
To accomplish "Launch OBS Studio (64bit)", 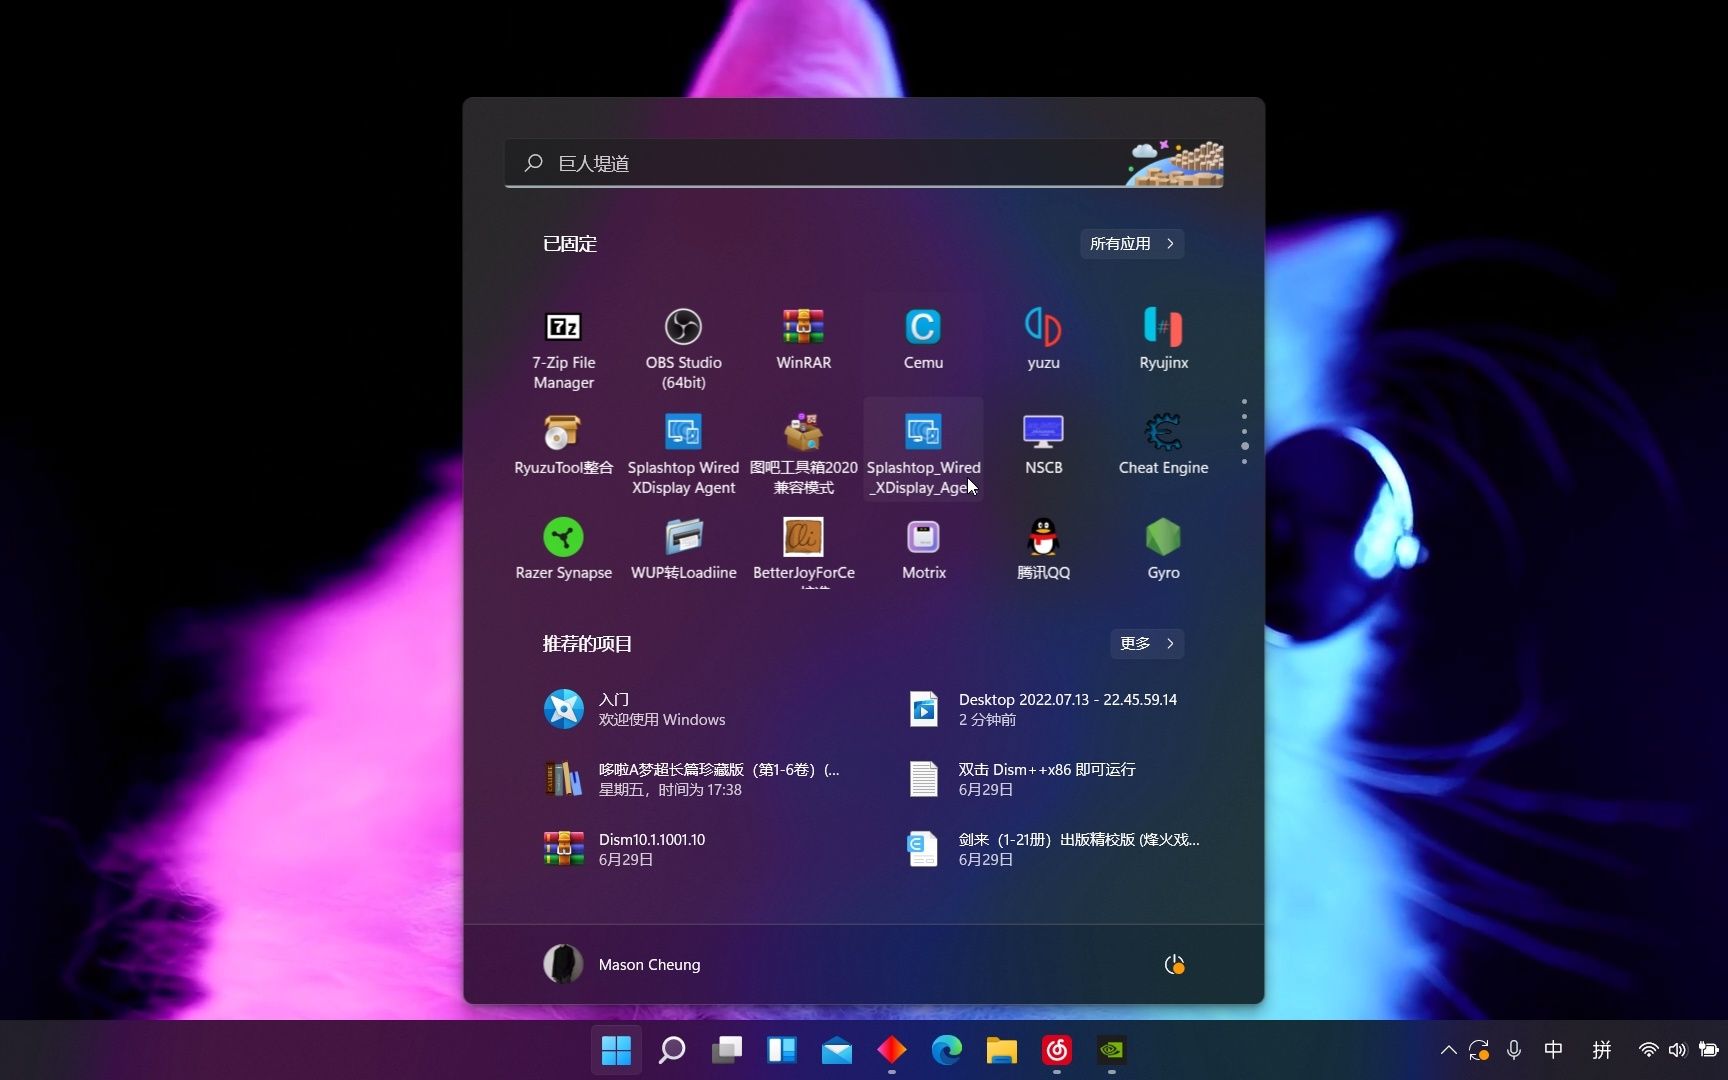I will [x=683, y=348].
